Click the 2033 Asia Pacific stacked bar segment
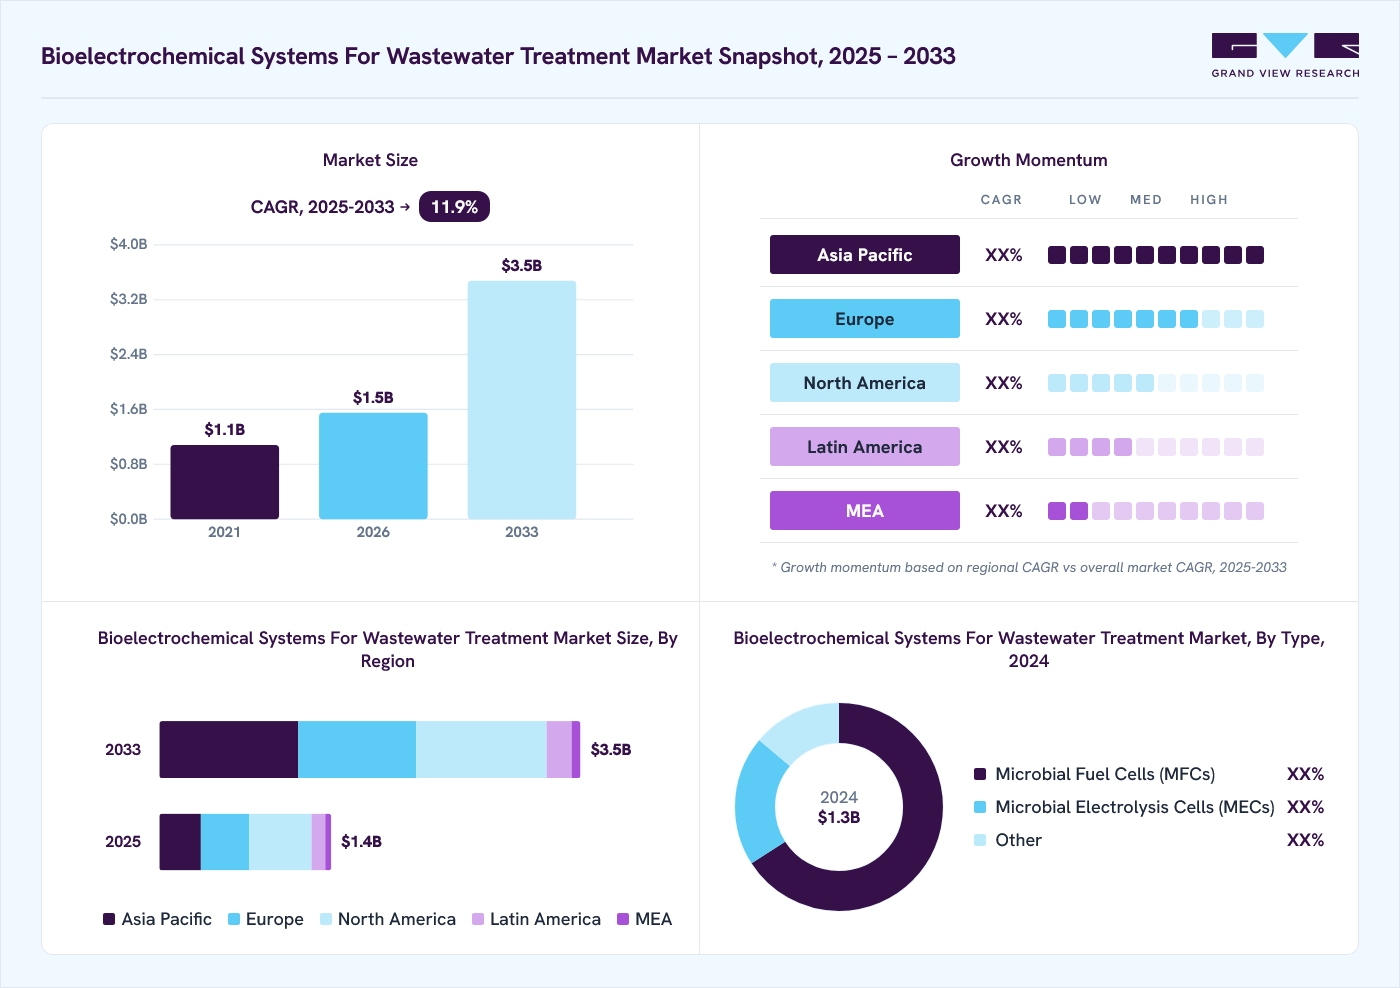The image size is (1400, 988). click(229, 749)
